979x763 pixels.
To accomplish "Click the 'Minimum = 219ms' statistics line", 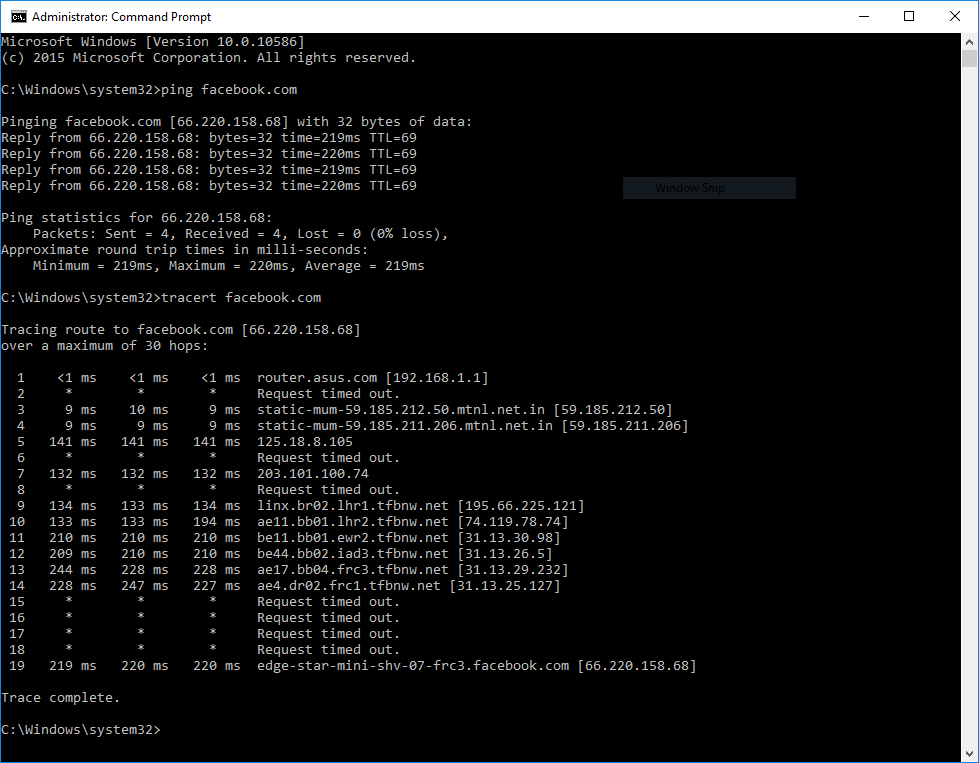I will click(x=229, y=266).
